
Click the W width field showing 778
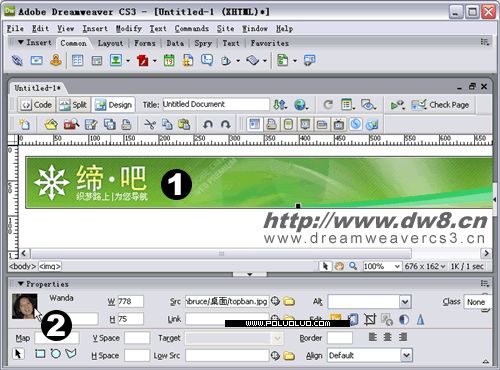(130, 301)
